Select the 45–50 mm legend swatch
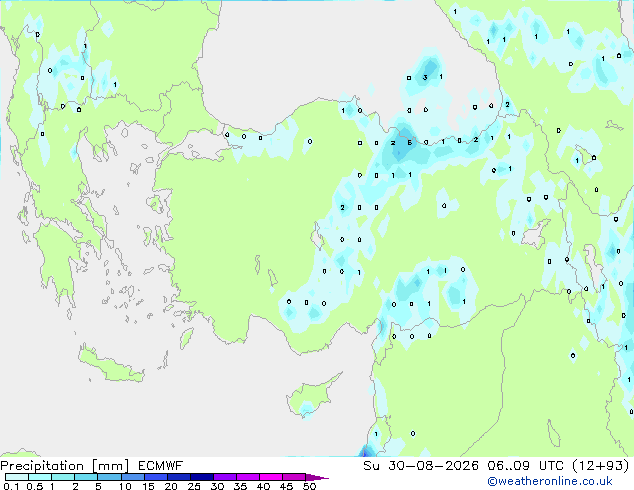 (294, 477)
